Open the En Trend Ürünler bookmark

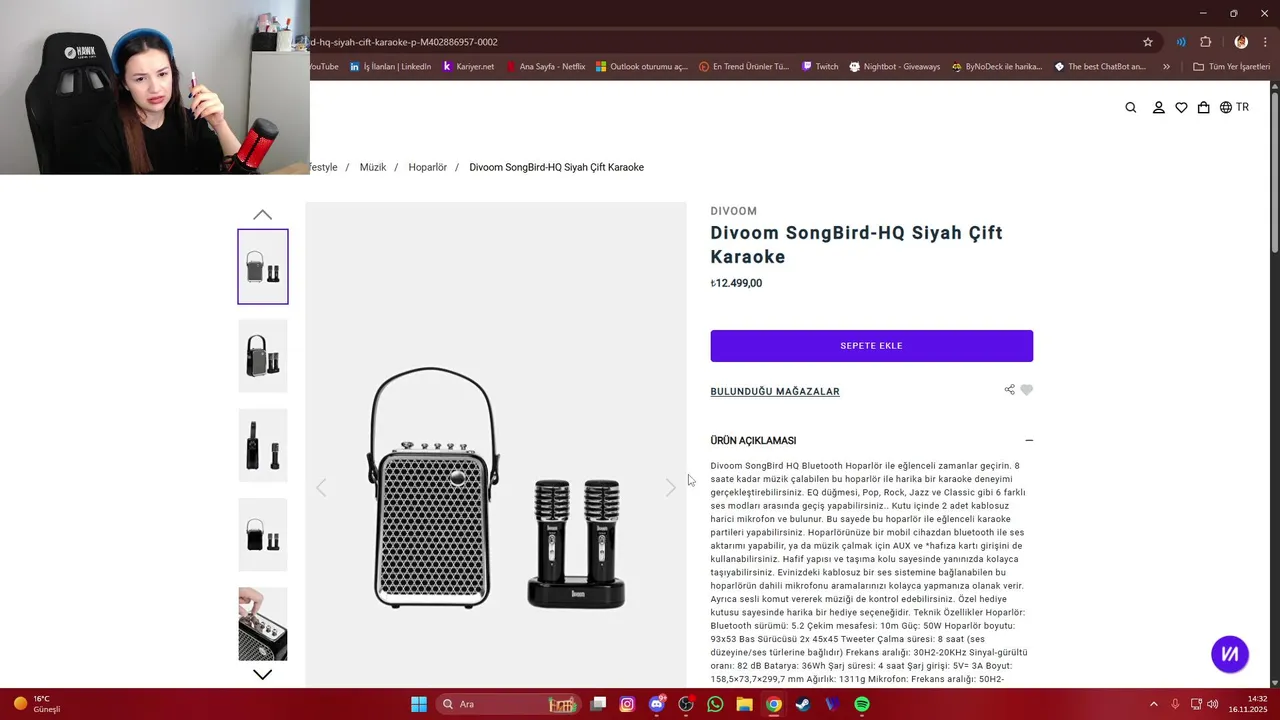point(744,67)
